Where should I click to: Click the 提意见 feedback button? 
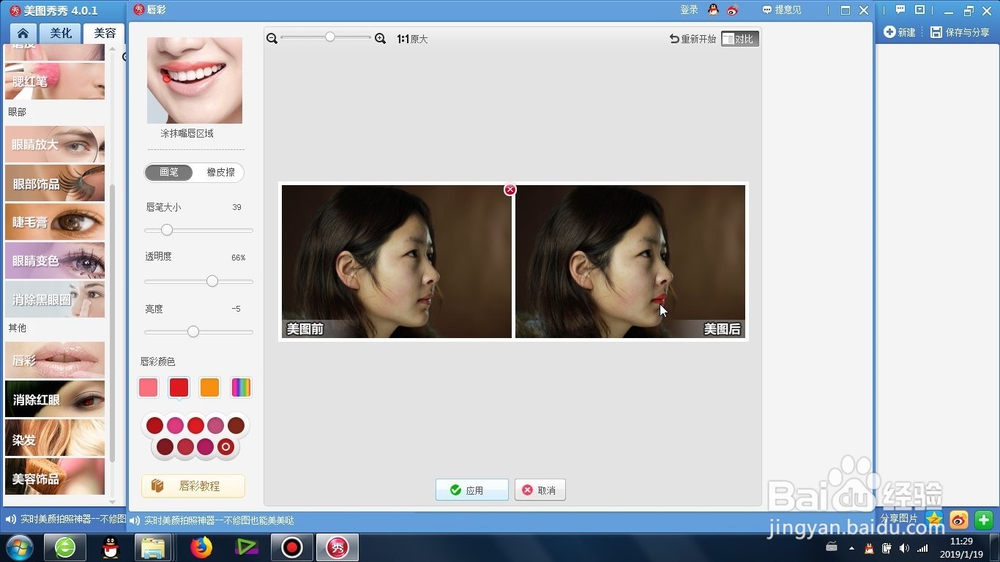782,10
